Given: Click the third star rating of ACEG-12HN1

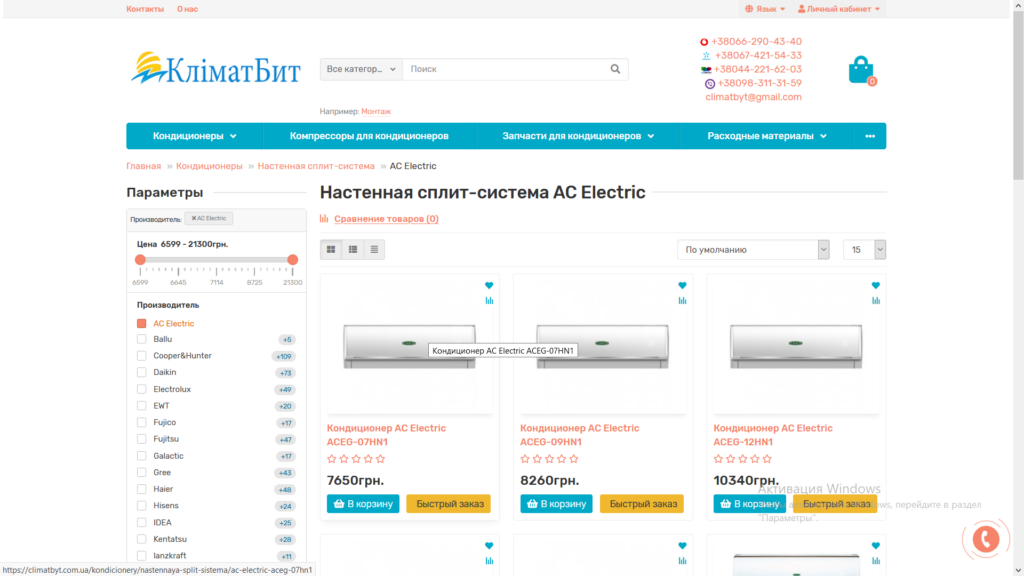Looking at the screenshot, I should 743,459.
